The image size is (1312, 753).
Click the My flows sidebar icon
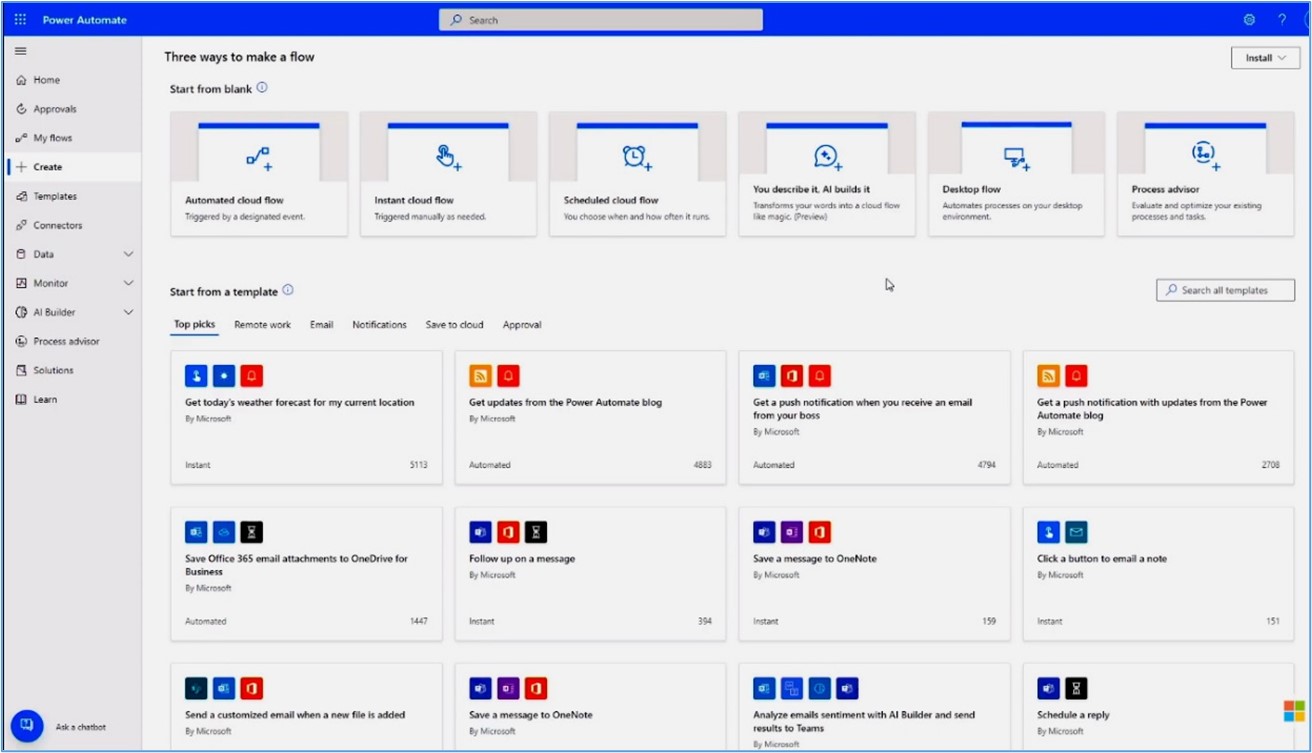21,138
